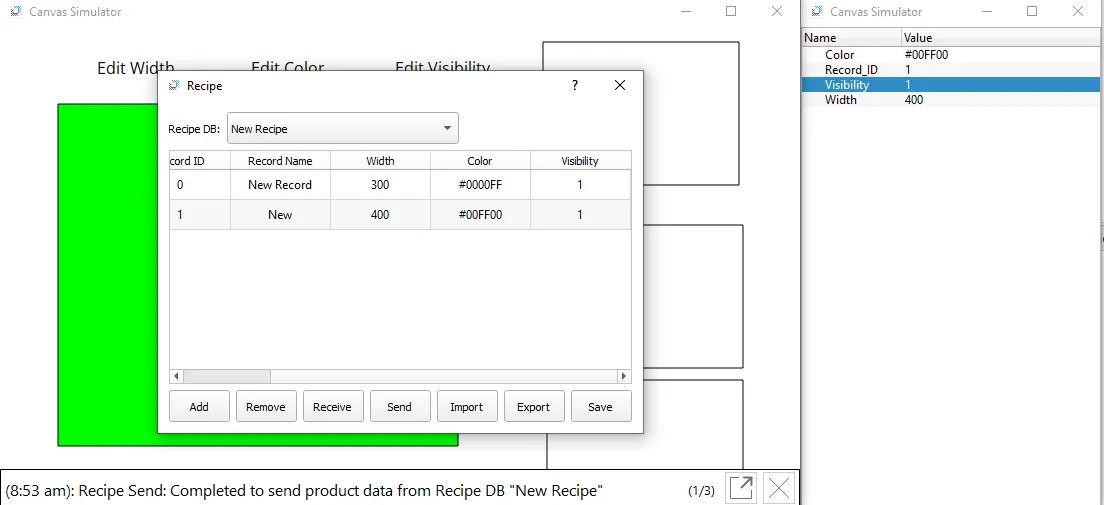Pop out the notification message window

click(x=741, y=489)
